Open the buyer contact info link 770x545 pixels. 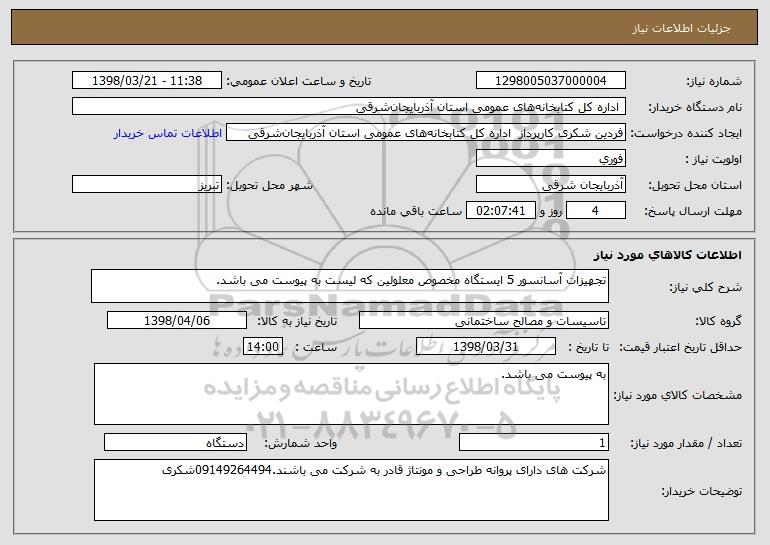tap(168, 133)
